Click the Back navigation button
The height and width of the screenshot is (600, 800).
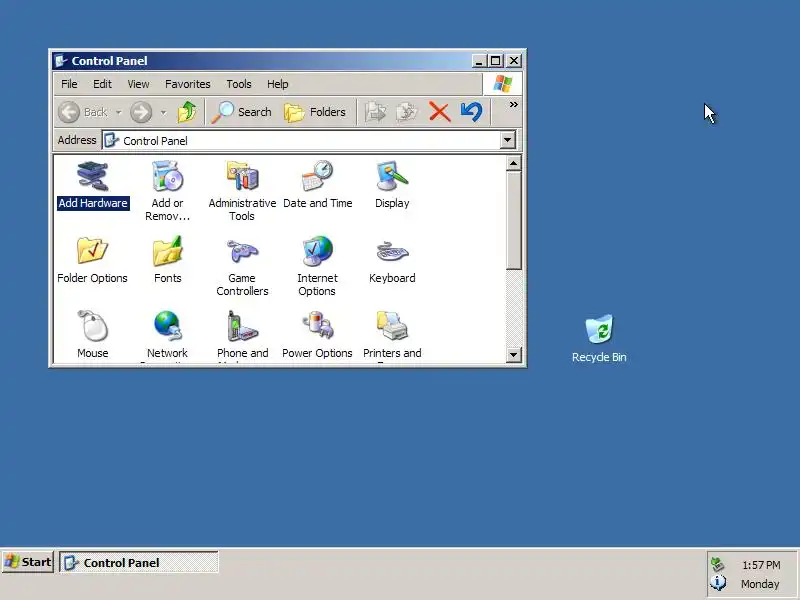click(83, 112)
